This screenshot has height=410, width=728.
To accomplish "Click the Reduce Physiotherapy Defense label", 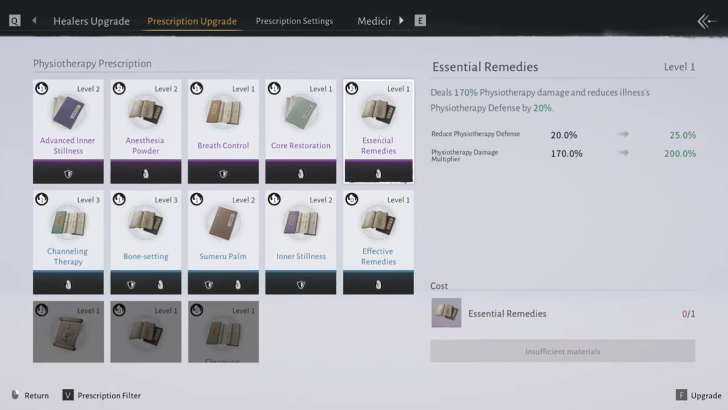I will point(475,134).
